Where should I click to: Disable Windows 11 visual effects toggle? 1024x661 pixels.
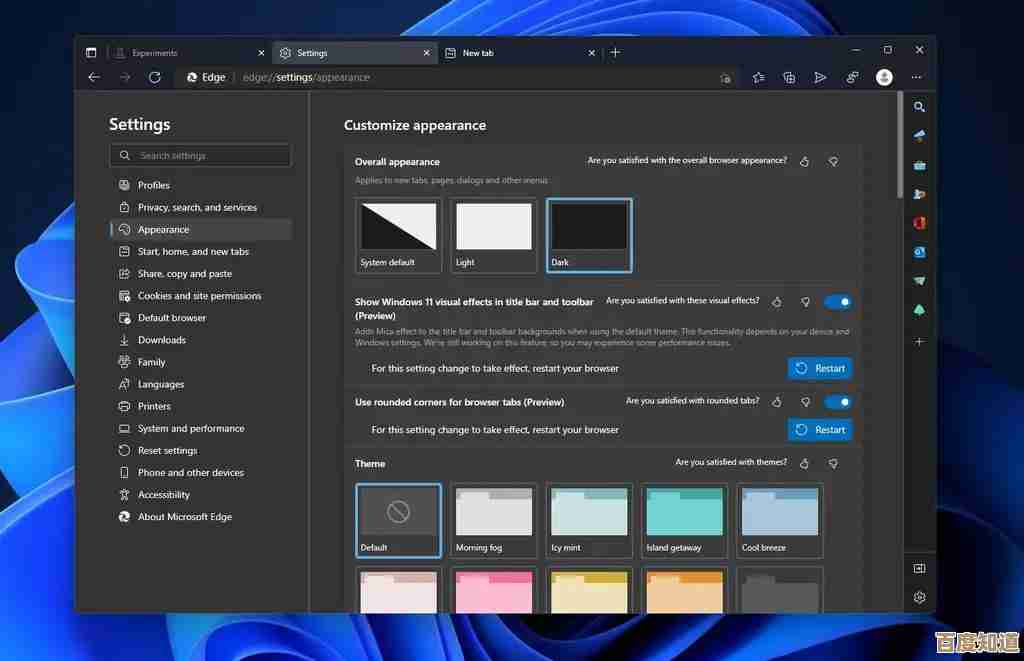click(x=838, y=301)
